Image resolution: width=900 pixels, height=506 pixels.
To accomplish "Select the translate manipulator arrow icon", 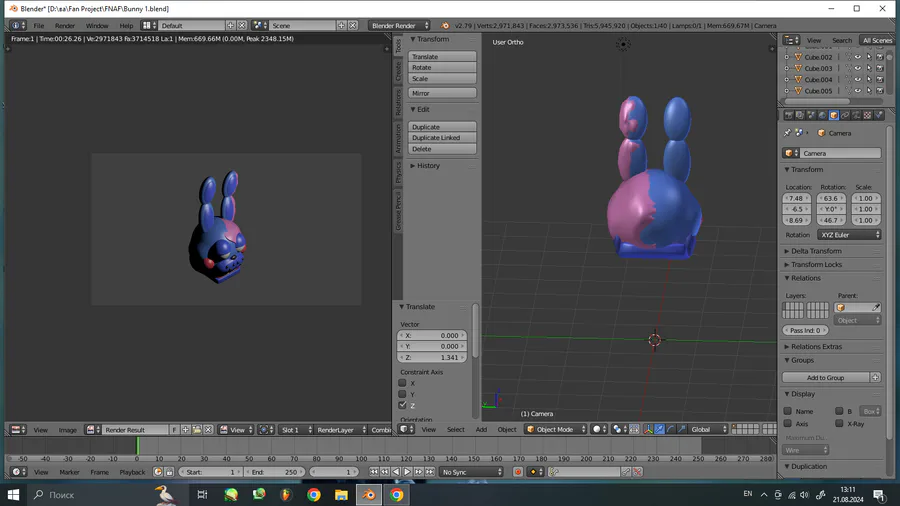I will (x=660, y=429).
